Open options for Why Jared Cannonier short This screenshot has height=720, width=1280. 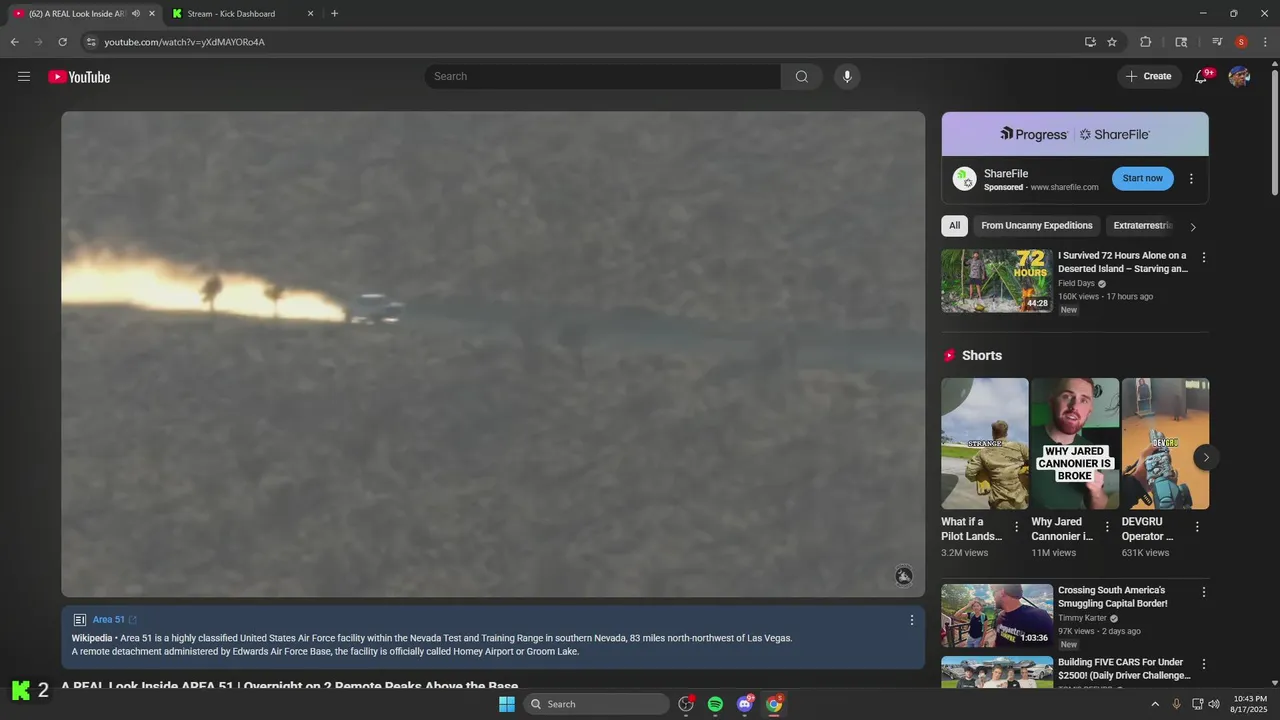(1107, 527)
